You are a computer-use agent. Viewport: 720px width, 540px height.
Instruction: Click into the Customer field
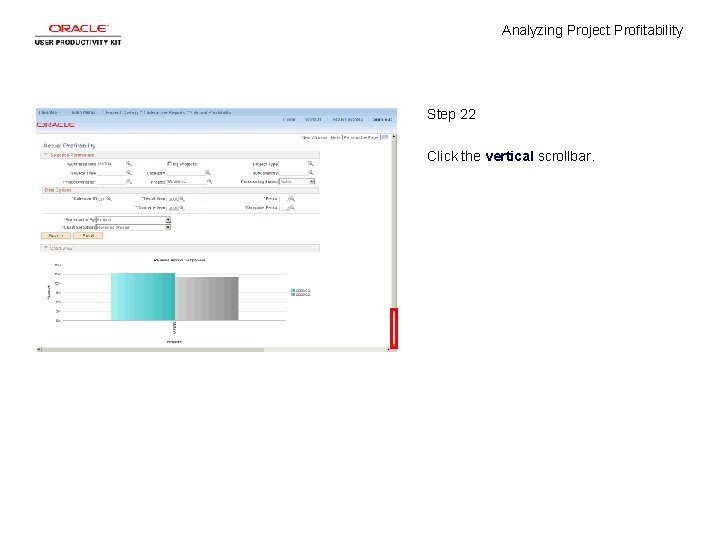[186, 173]
